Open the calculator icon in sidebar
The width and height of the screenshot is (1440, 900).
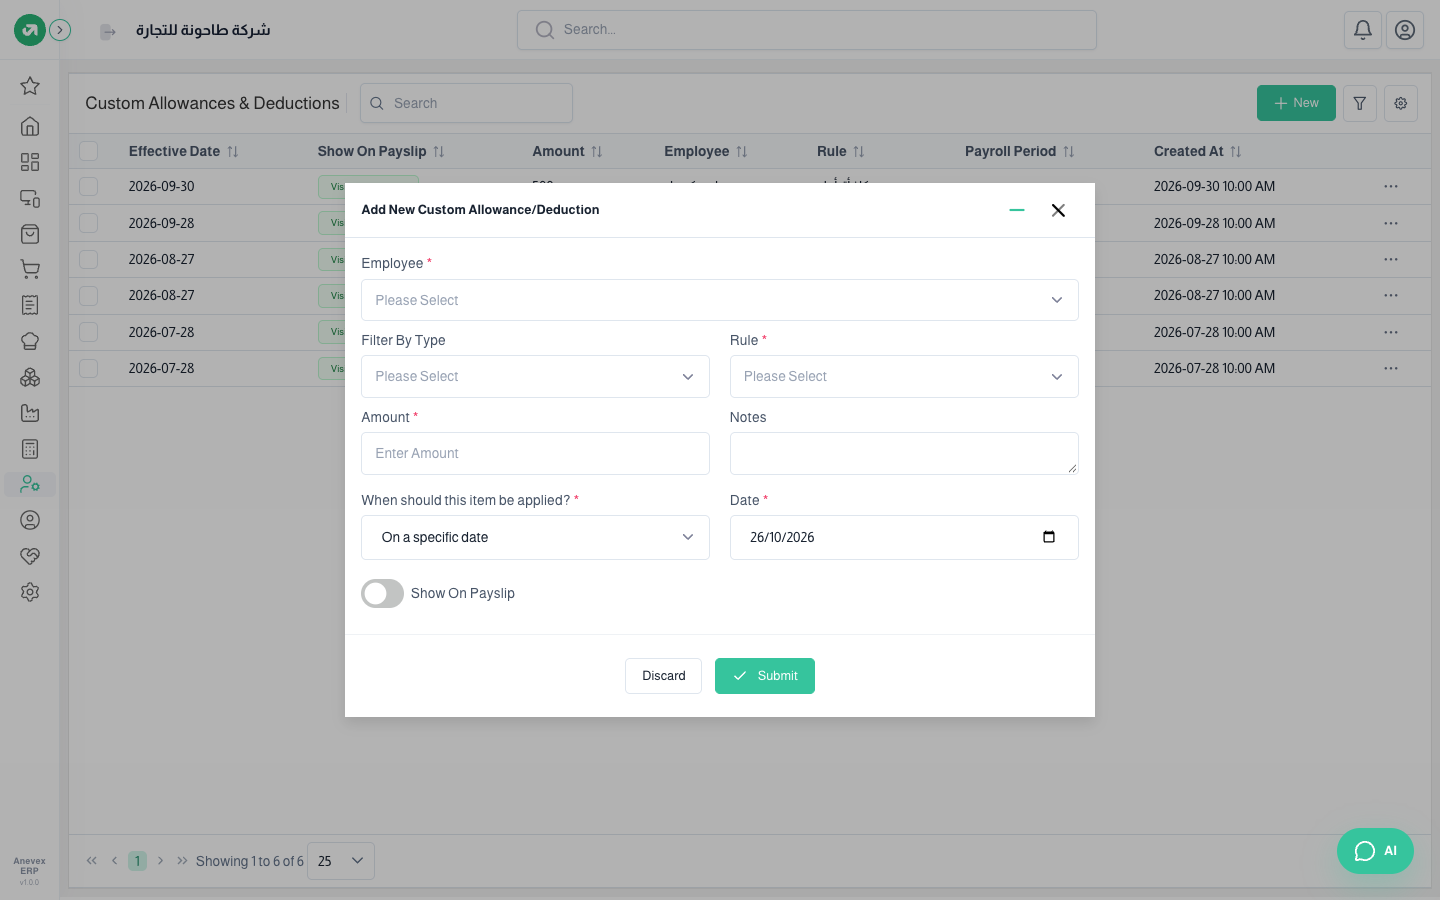point(30,449)
